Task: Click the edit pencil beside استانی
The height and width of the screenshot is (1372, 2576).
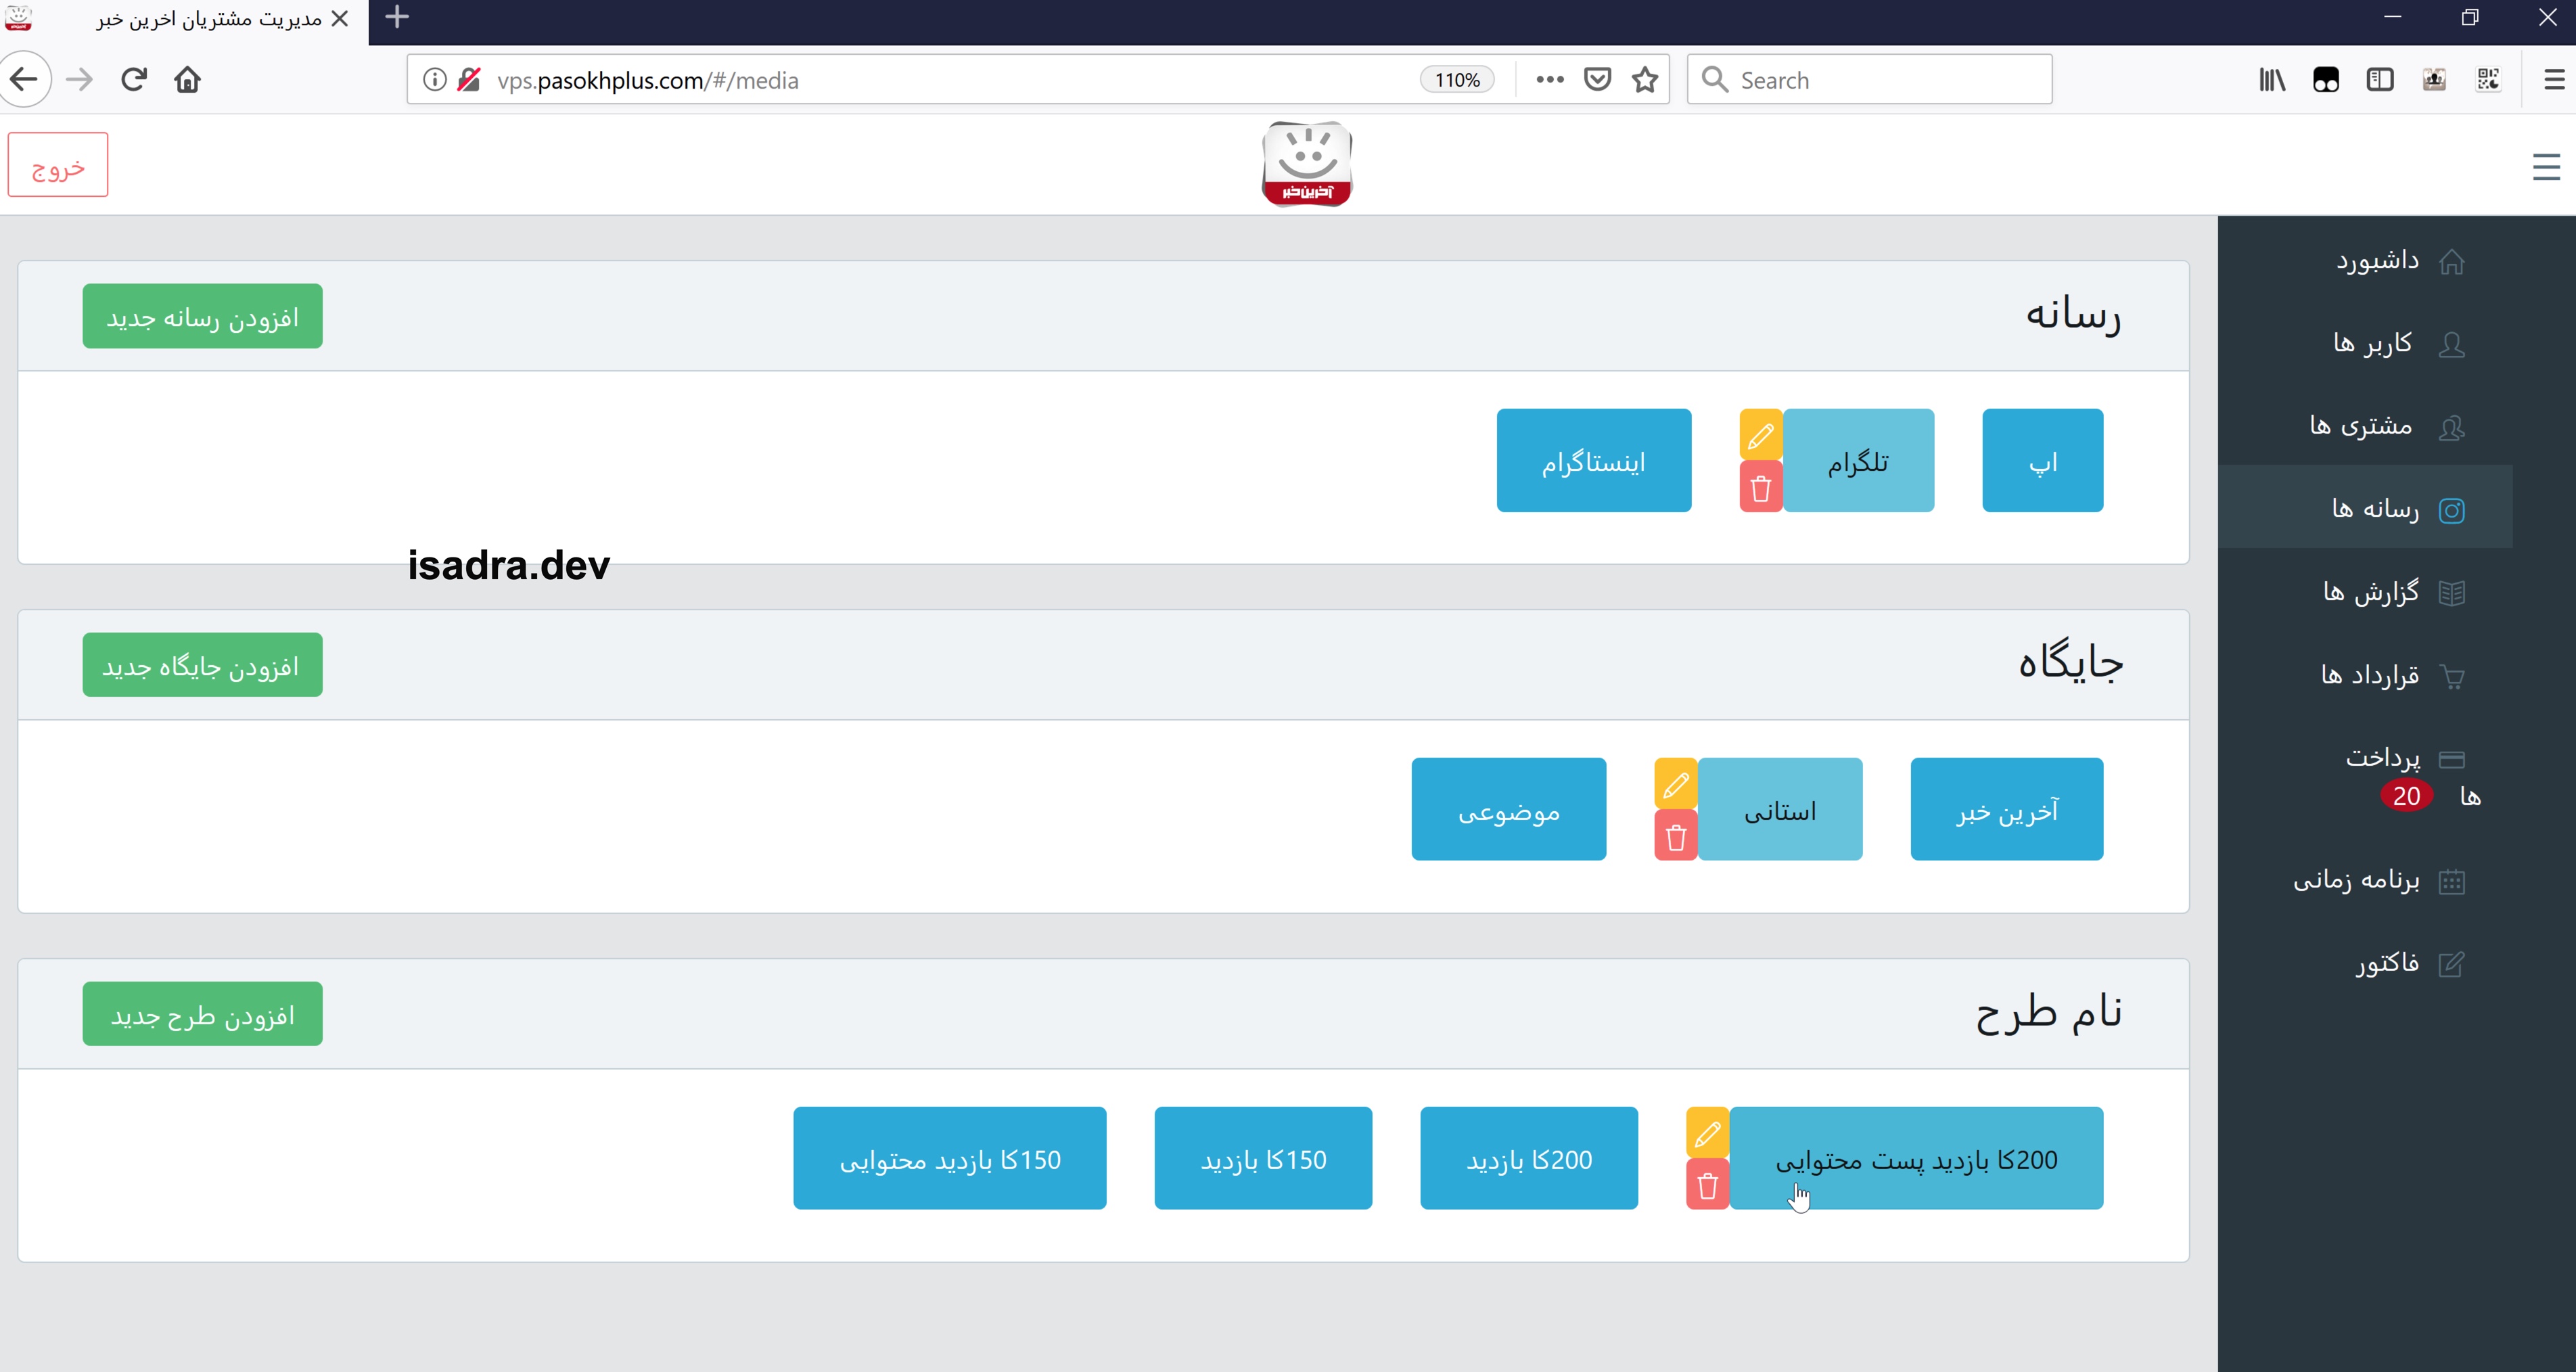Action: (x=1676, y=784)
